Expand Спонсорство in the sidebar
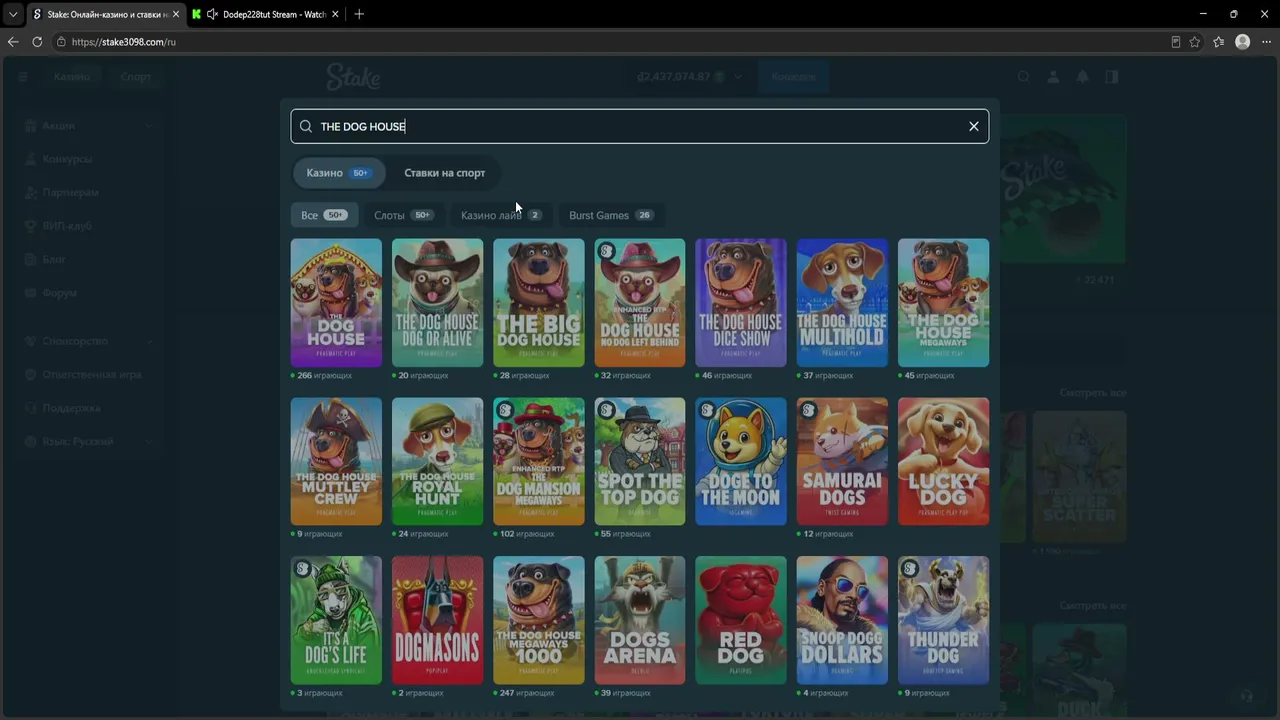This screenshot has height=720, width=1280. [90, 341]
